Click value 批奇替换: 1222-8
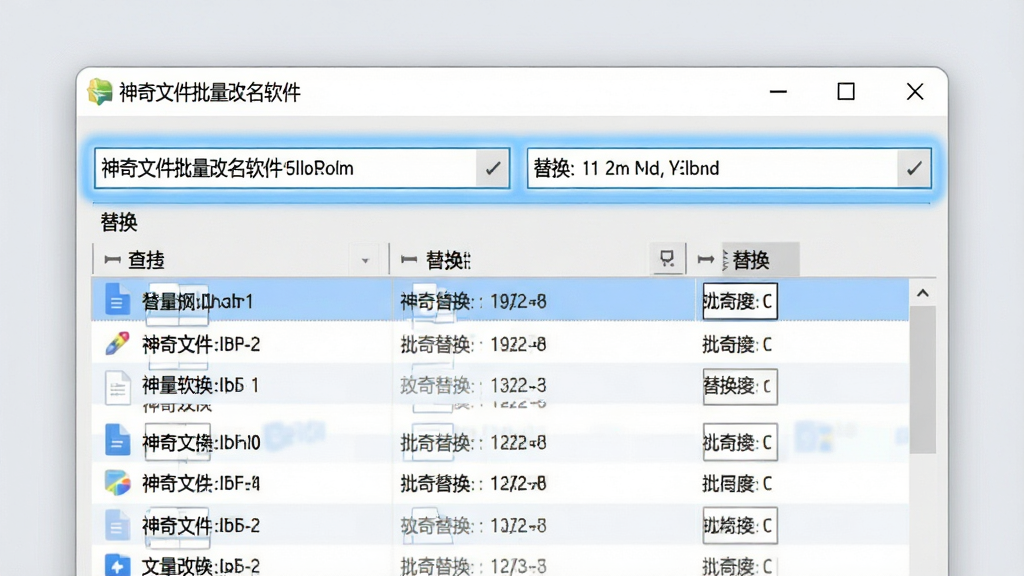This screenshot has width=1024, height=576. [x=473, y=443]
